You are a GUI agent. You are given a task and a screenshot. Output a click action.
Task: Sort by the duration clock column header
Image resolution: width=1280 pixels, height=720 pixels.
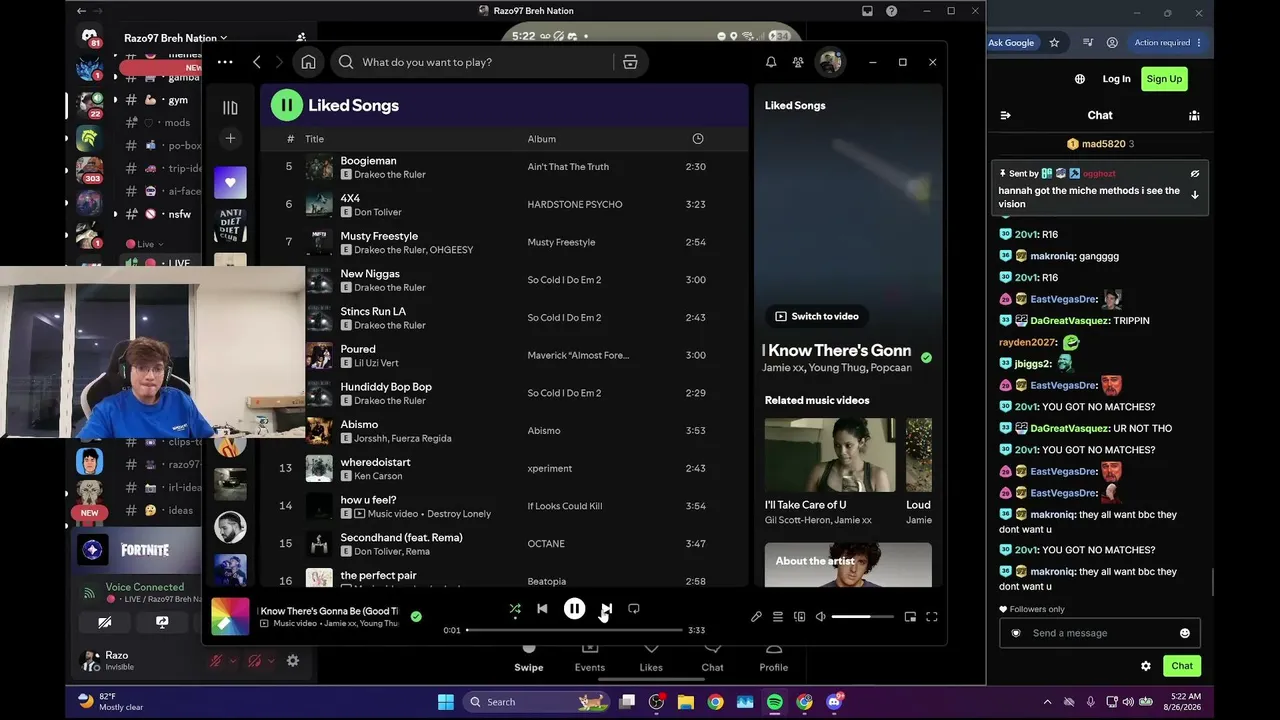[698, 139]
